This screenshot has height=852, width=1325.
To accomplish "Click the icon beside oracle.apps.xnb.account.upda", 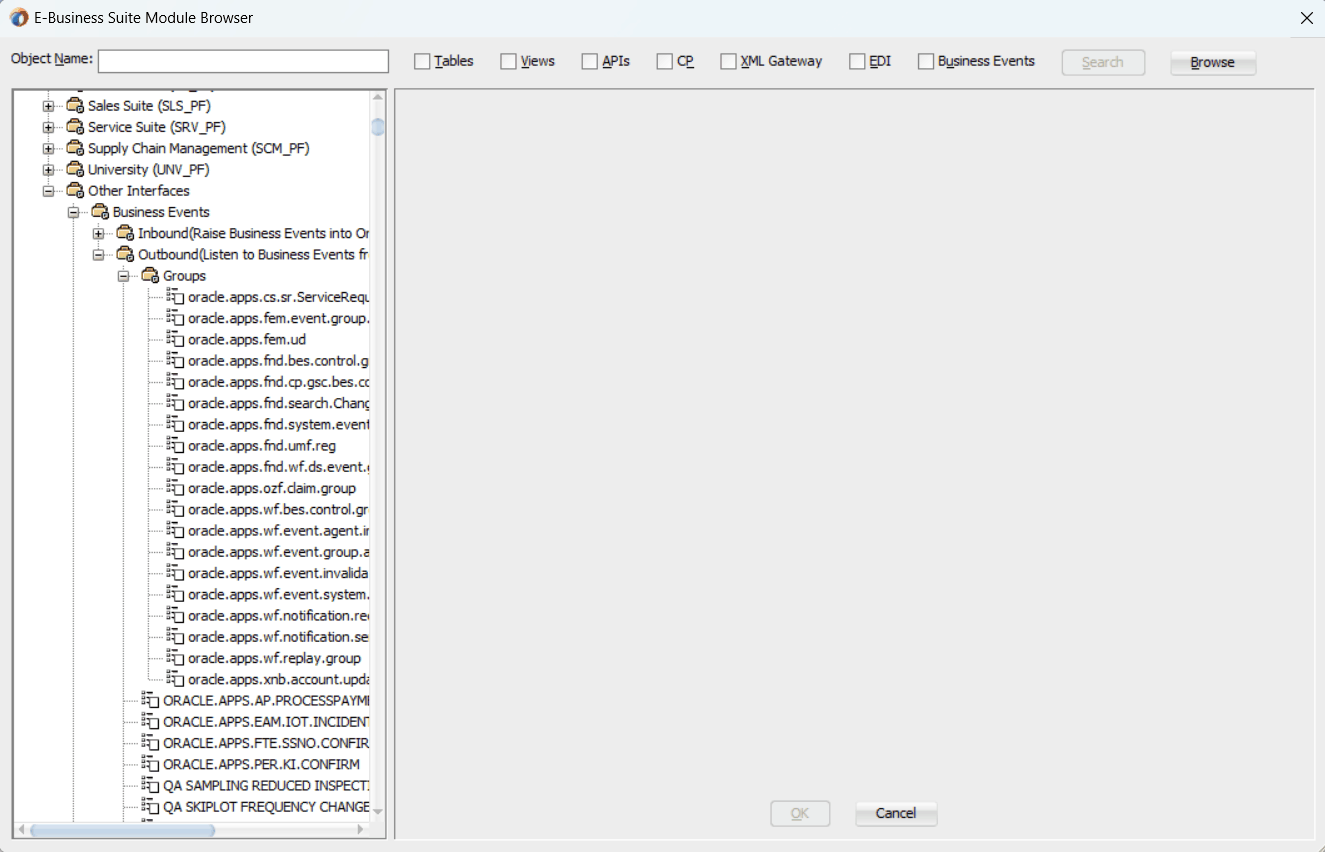I will pos(175,679).
